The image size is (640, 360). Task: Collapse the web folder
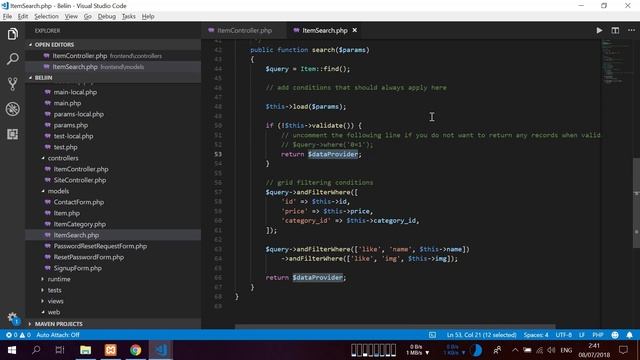coord(54,312)
